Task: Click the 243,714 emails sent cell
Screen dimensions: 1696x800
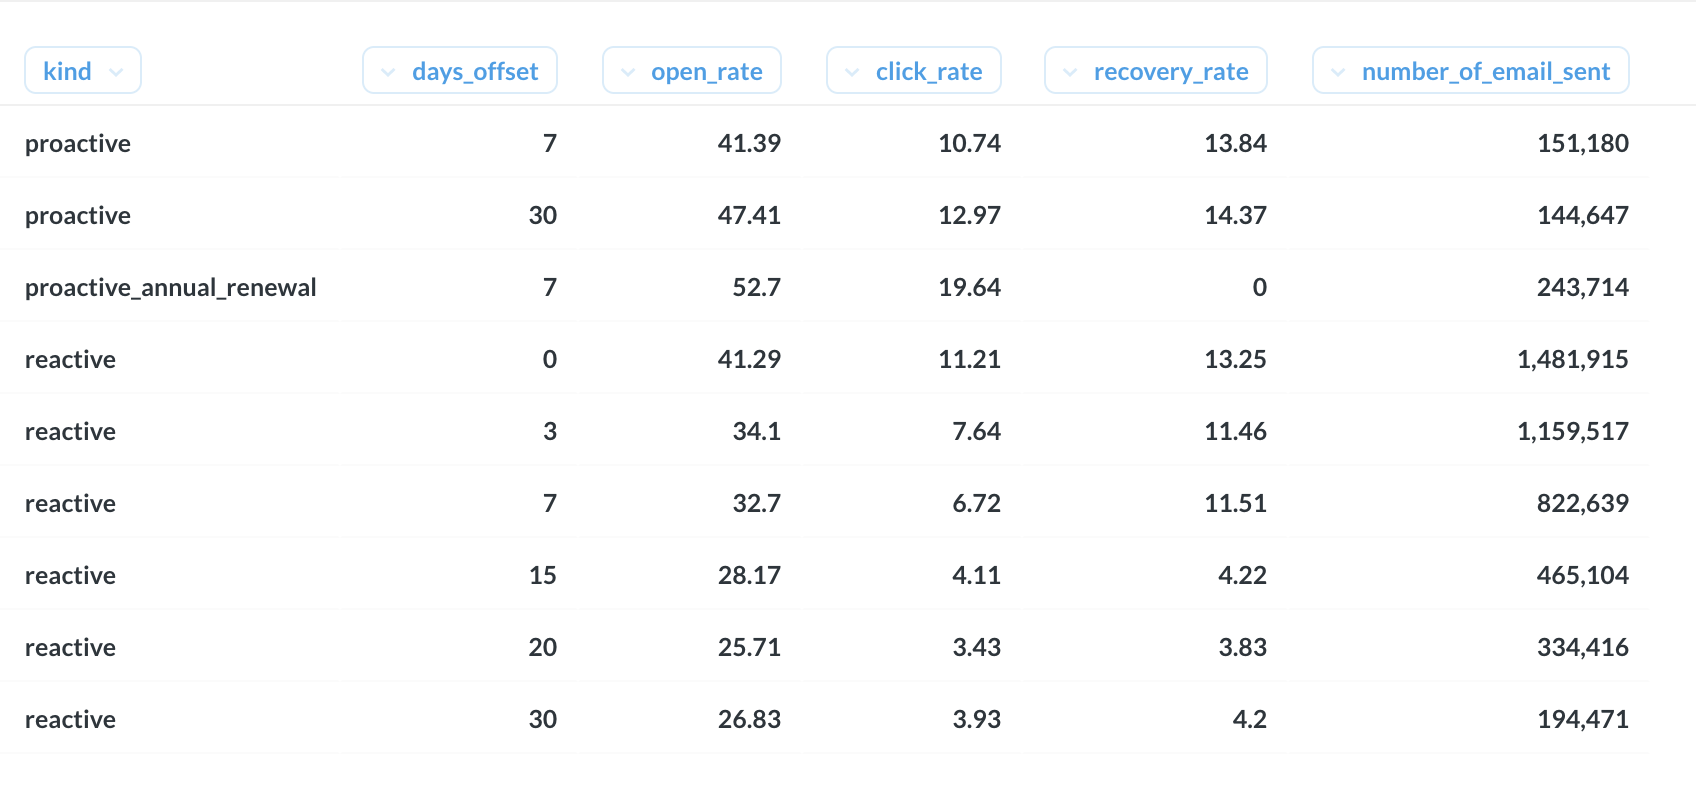Action: click(1582, 287)
